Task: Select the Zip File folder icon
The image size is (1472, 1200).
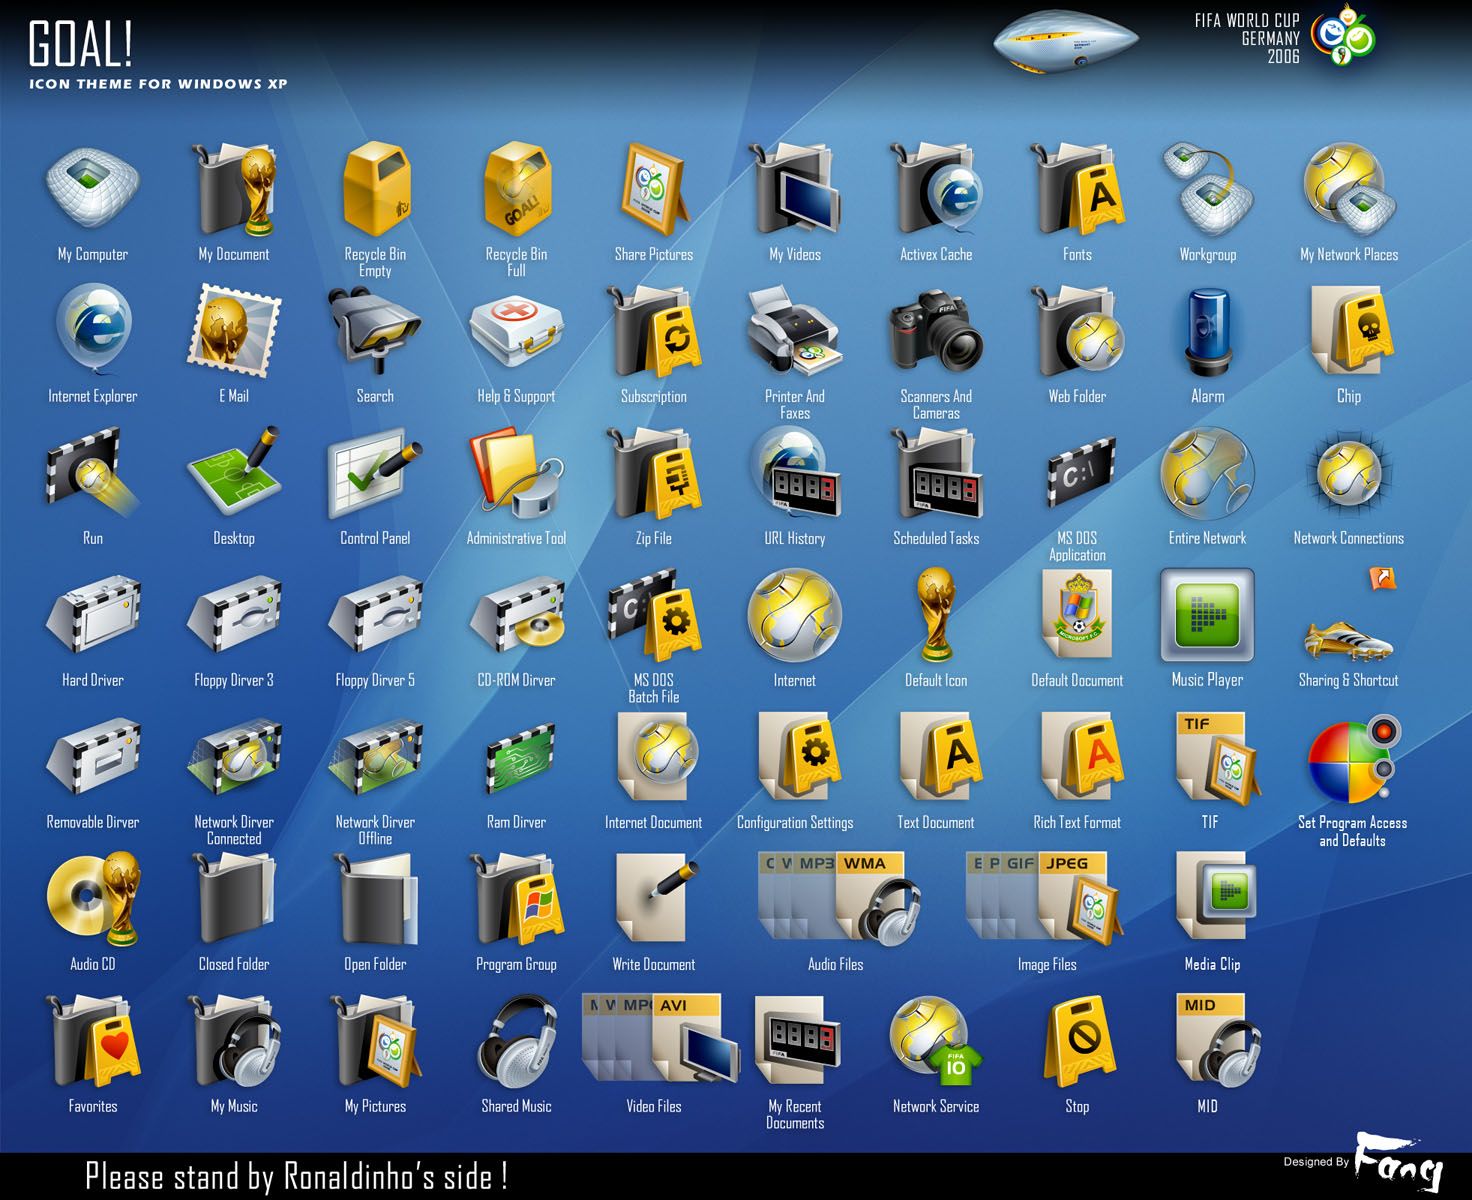Action: pyautogui.click(x=654, y=472)
